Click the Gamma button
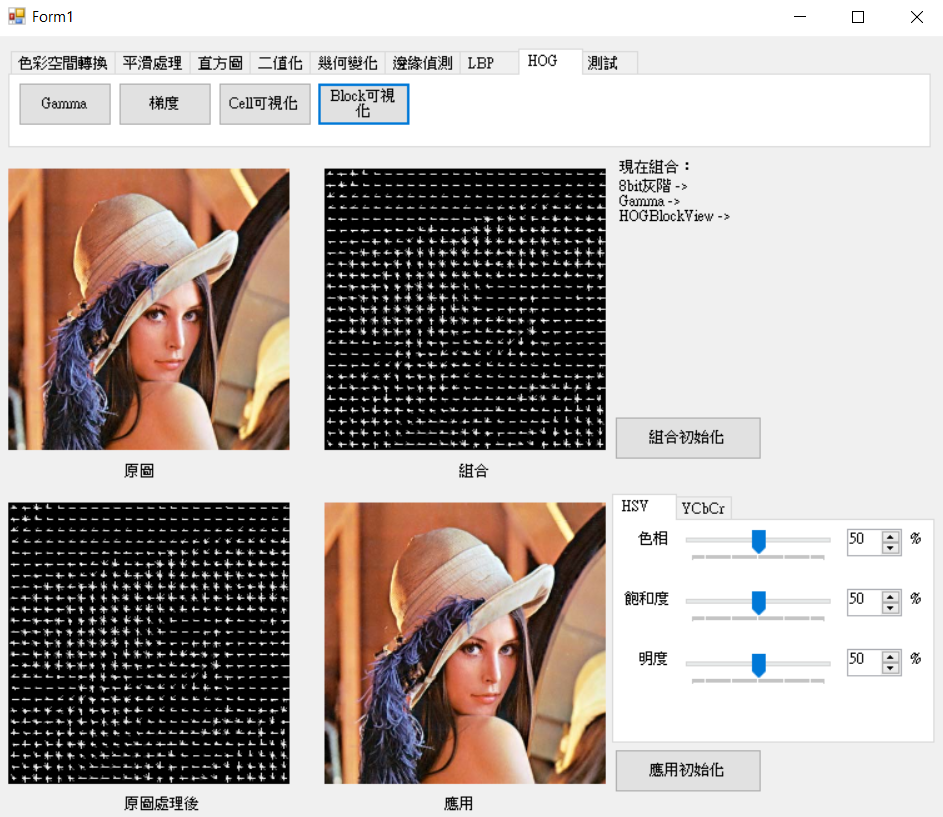 65,104
